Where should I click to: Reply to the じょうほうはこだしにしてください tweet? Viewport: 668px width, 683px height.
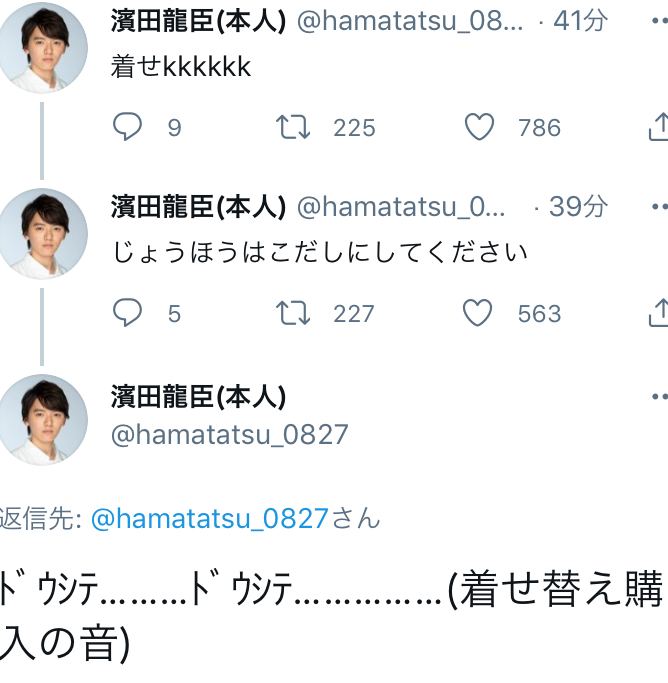point(127,313)
